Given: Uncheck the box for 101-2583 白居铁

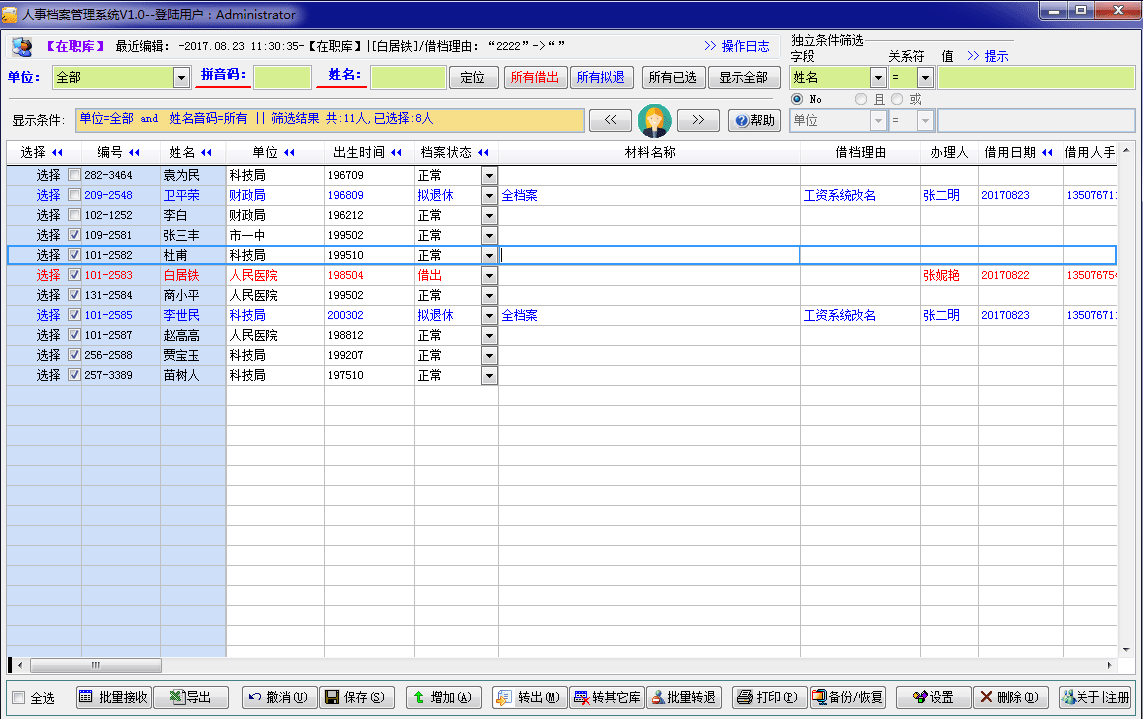Looking at the screenshot, I should tap(74, 275).
